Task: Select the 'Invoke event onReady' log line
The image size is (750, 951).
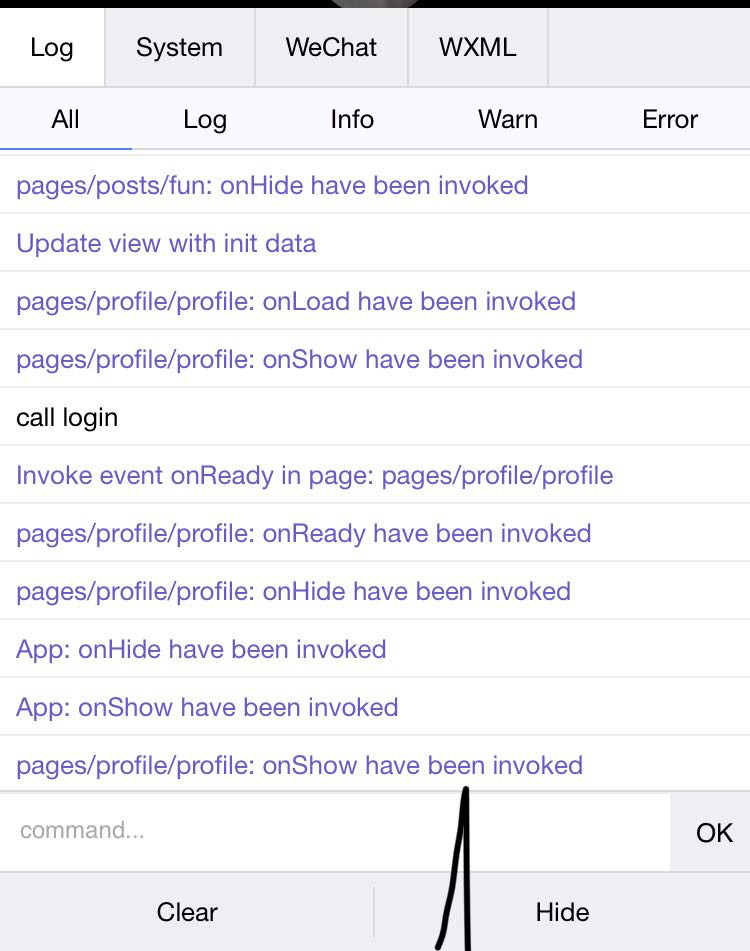Action: tap(314, 475)
